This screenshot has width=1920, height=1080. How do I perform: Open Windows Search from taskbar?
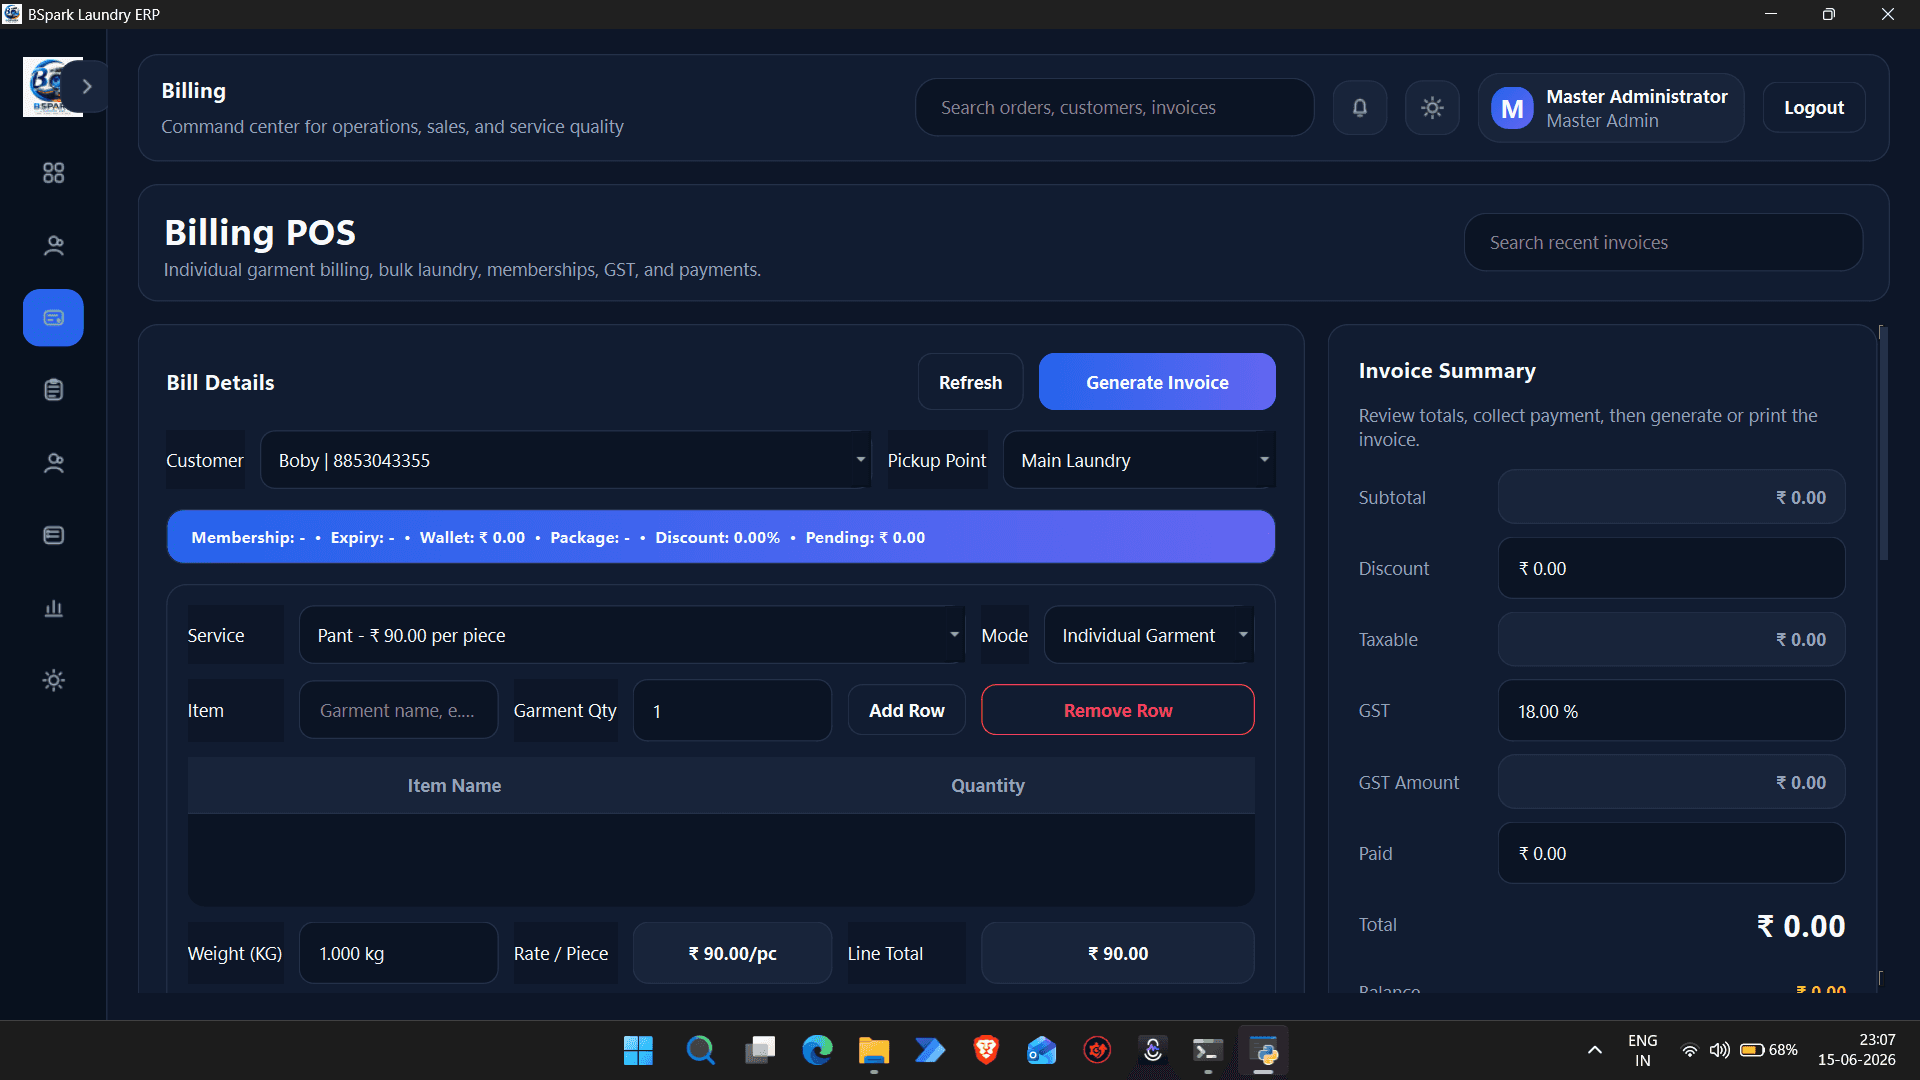point(700,1050)
